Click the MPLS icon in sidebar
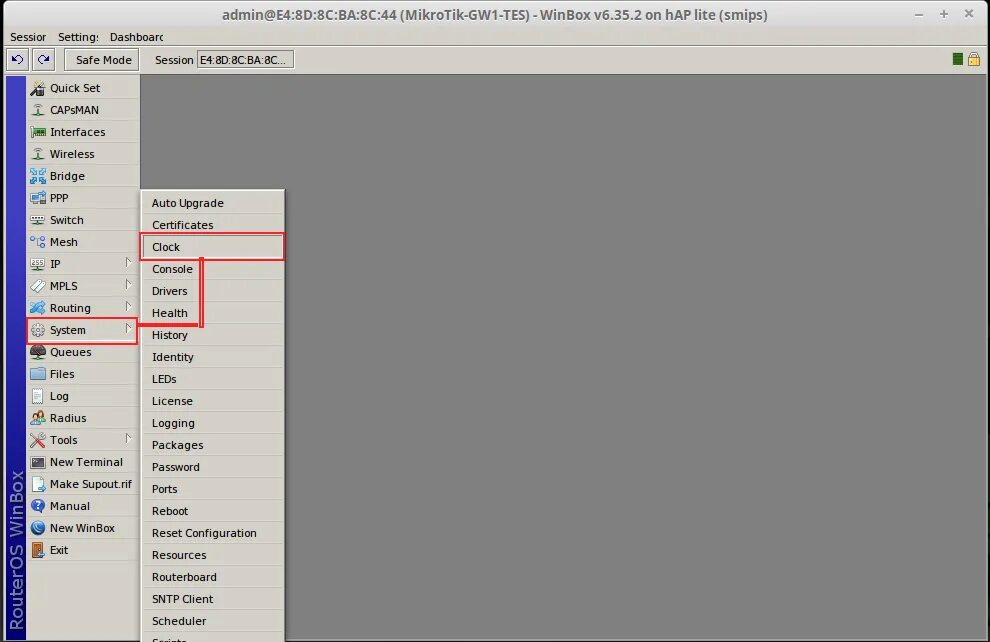The height and width of the screenshot is (642, 990). click(x=38, y=286)
